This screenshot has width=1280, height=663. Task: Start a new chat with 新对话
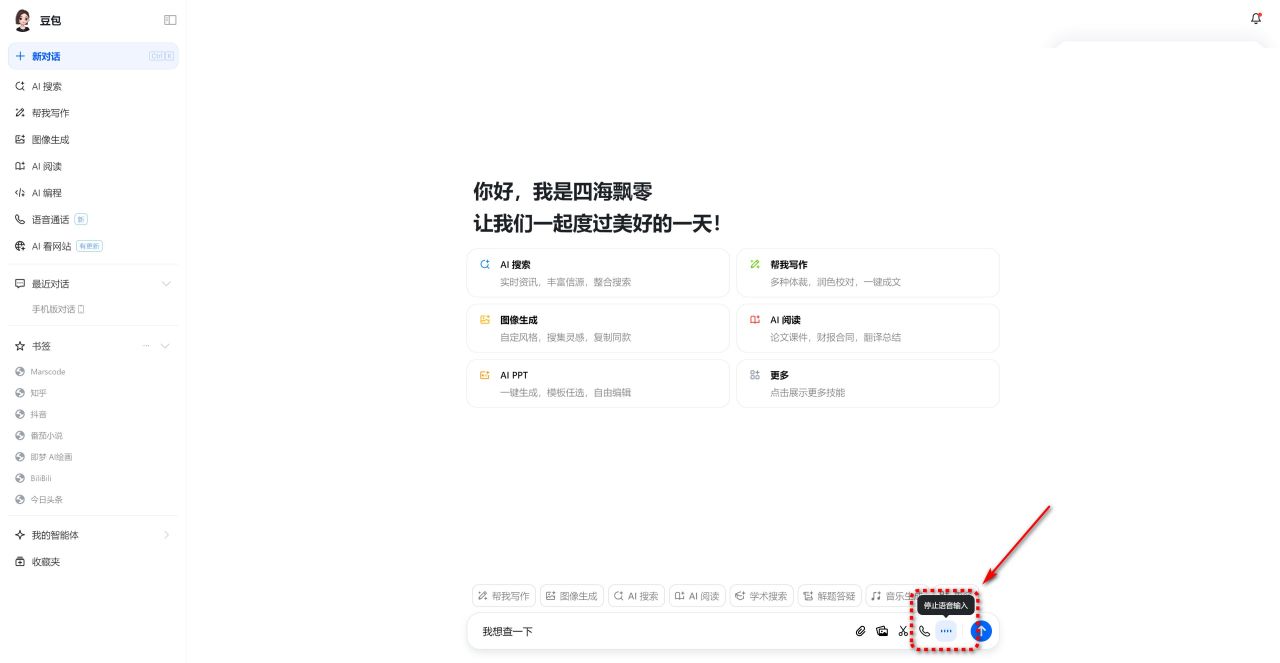[93, 56]
